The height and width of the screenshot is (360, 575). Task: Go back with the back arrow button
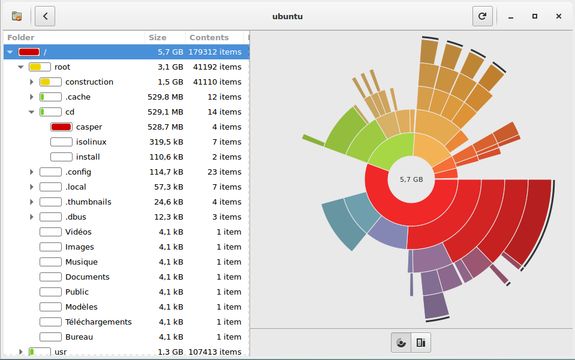[45, 16]
